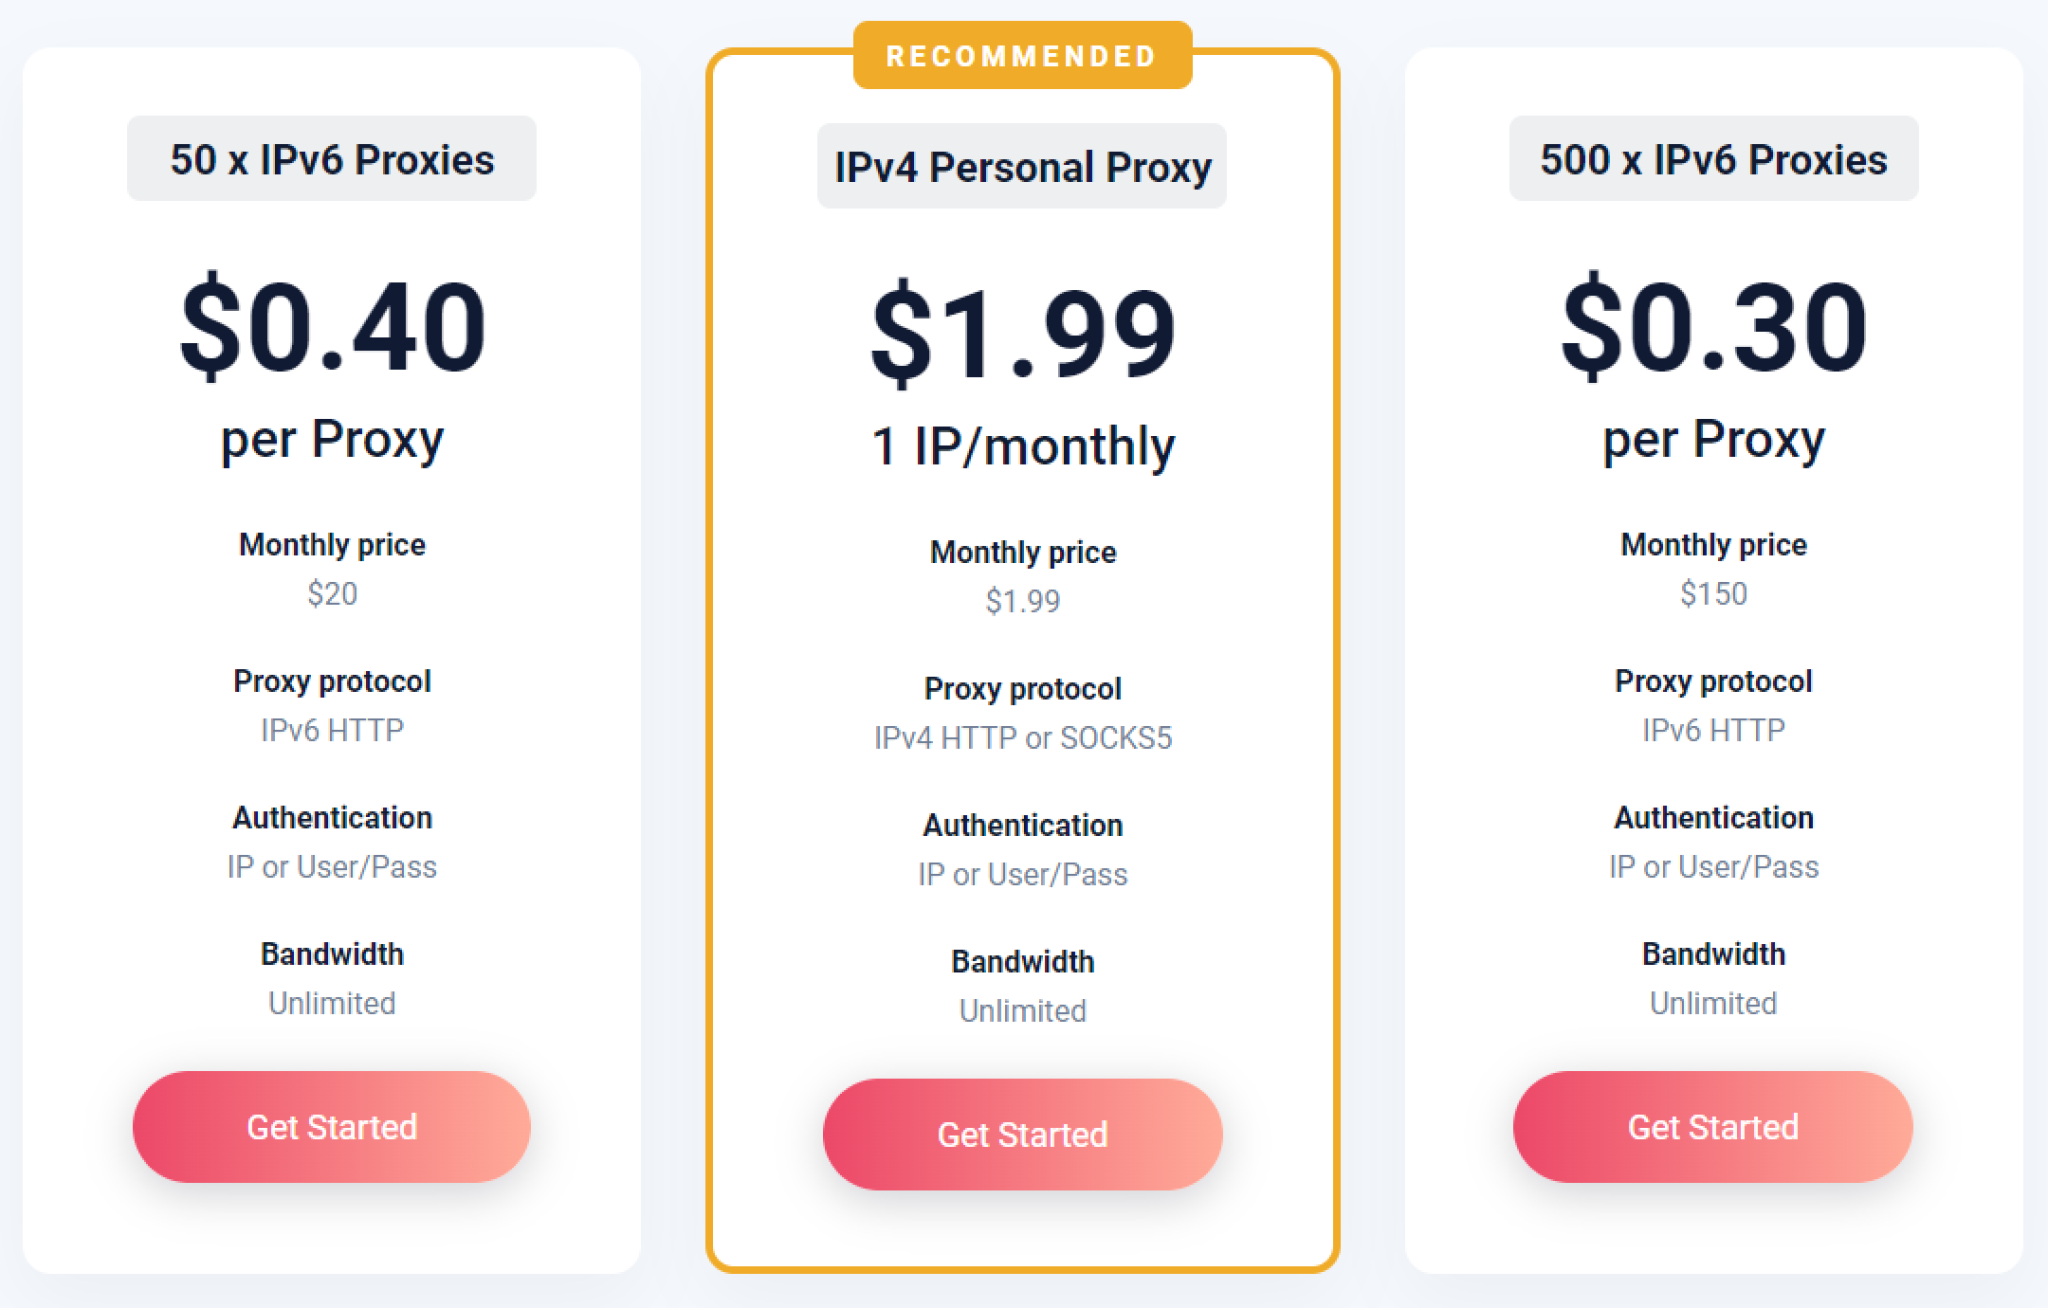Viewport: 2048px width, 1308px height.
Task: Click the $150 monthly price value
Action: 1713,594
